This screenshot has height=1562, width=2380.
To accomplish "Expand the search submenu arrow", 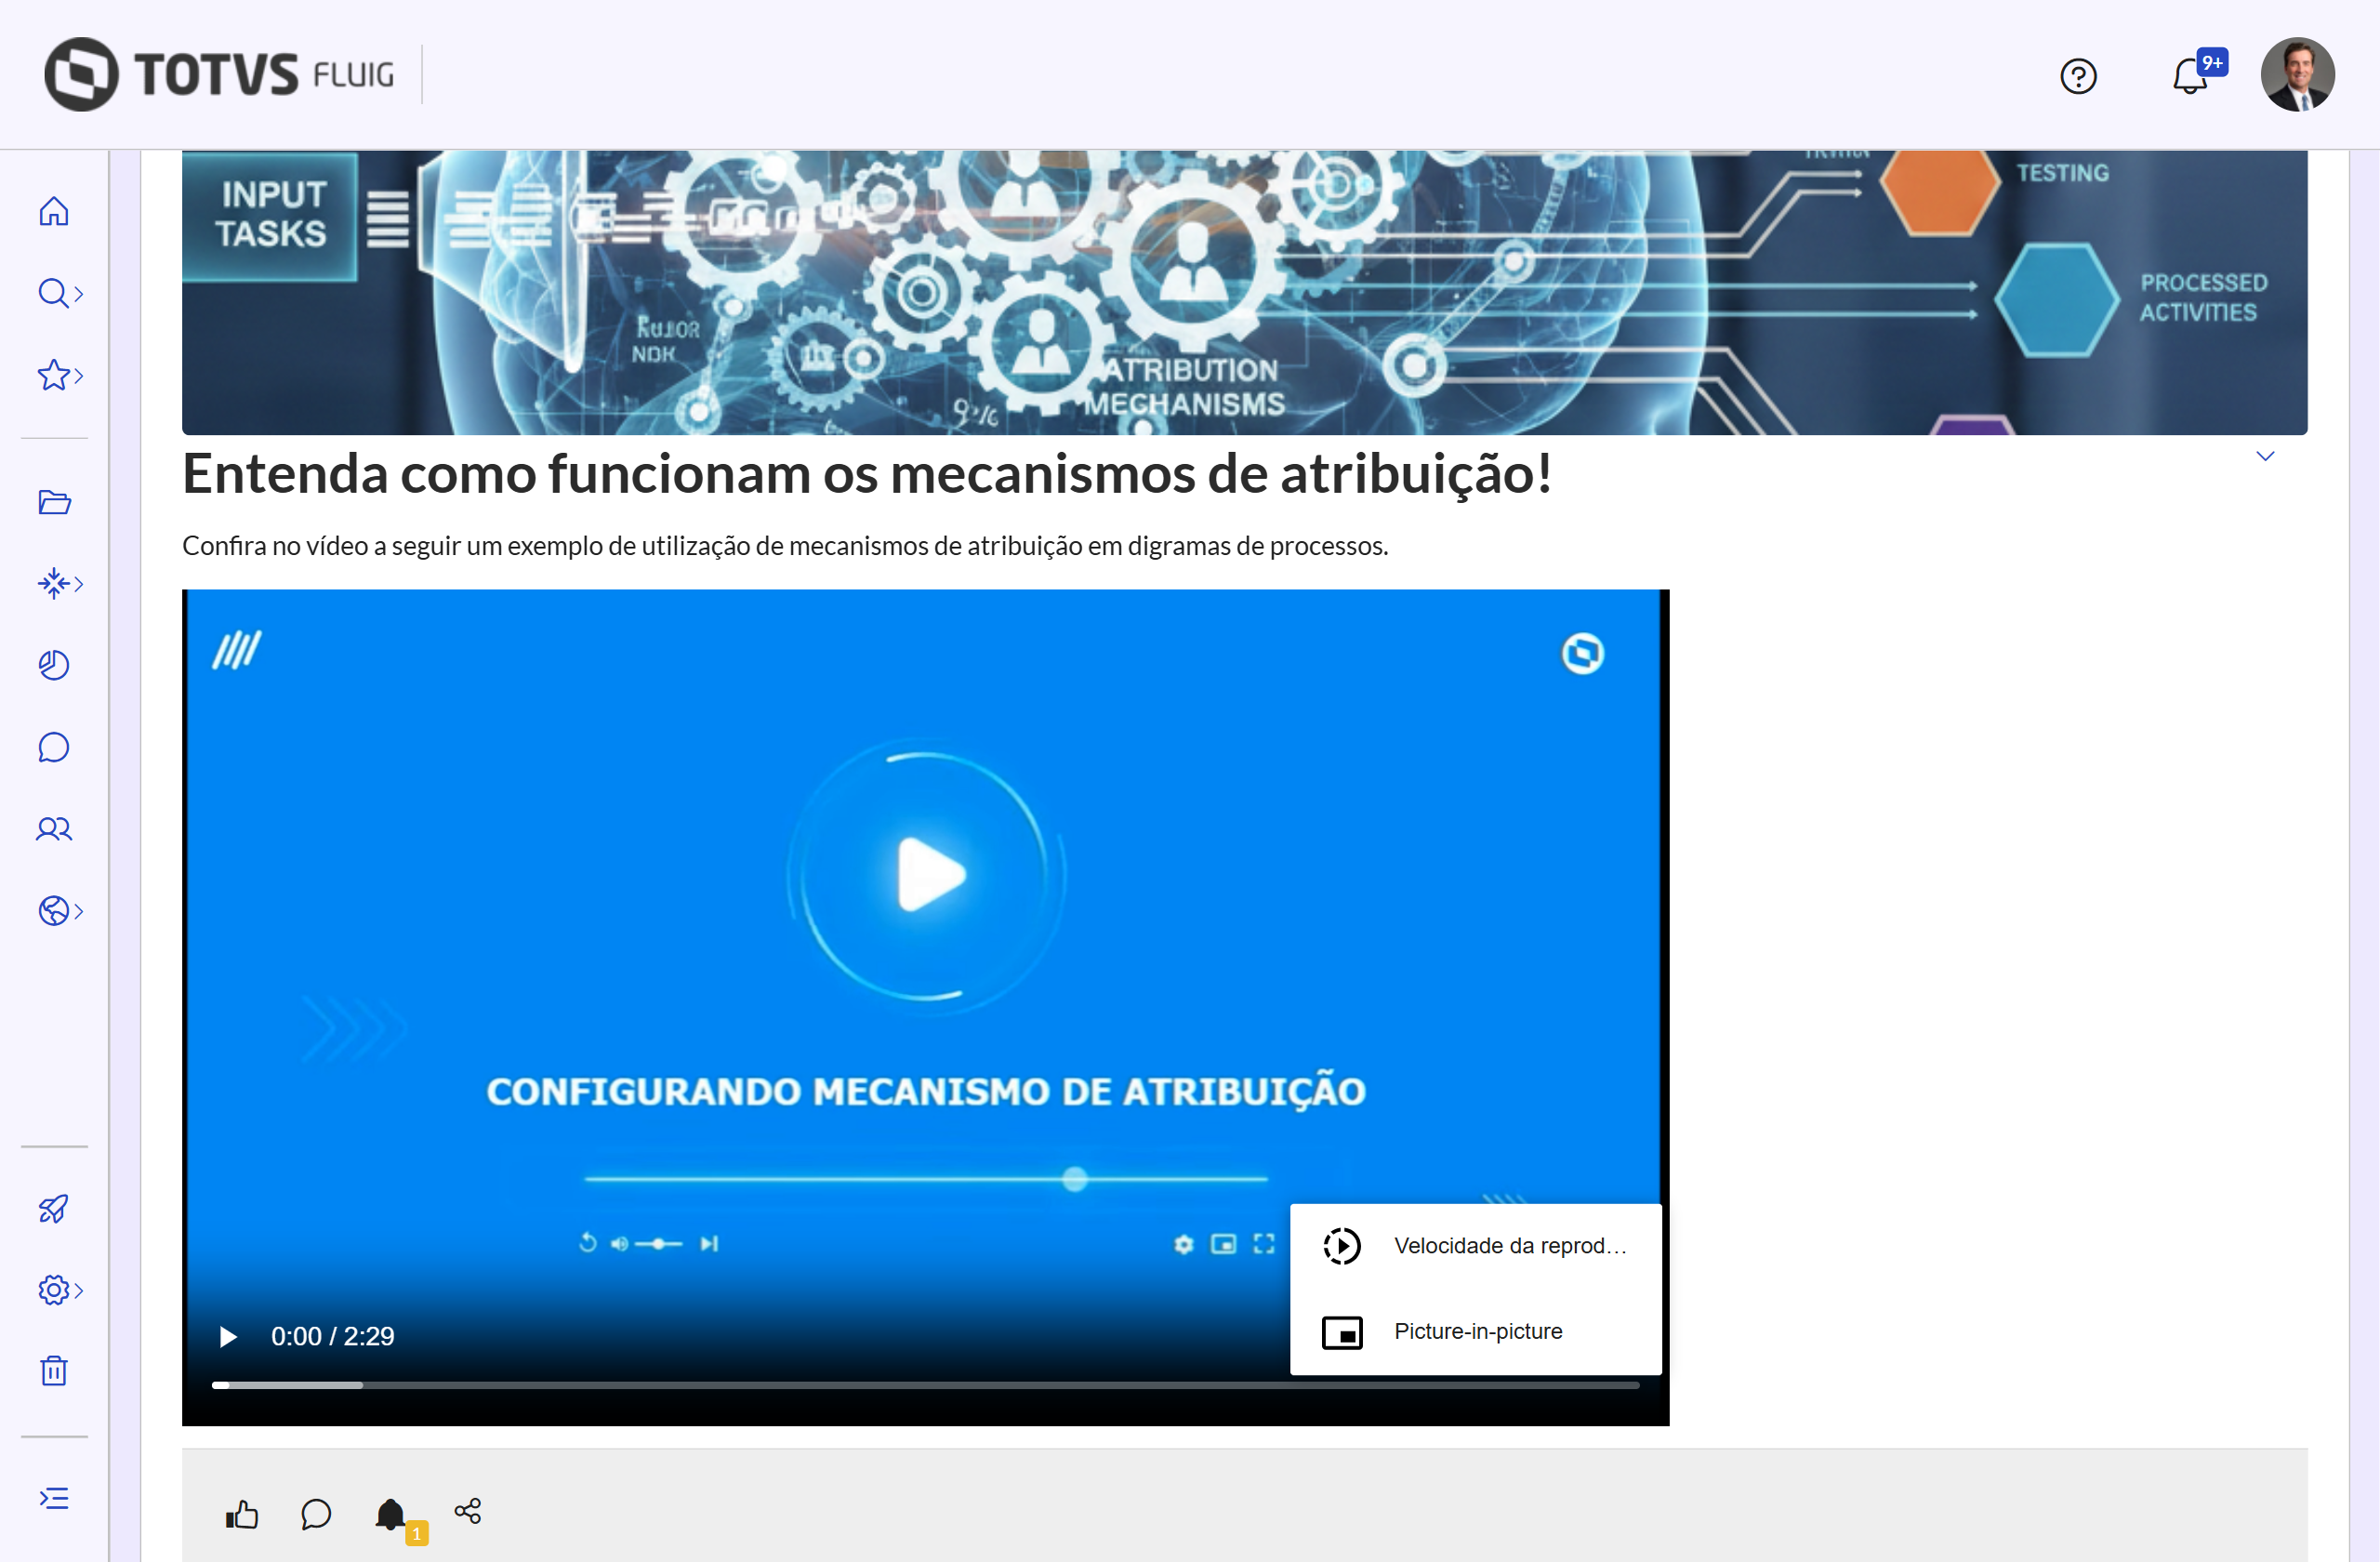I will [x=78, y=294].
